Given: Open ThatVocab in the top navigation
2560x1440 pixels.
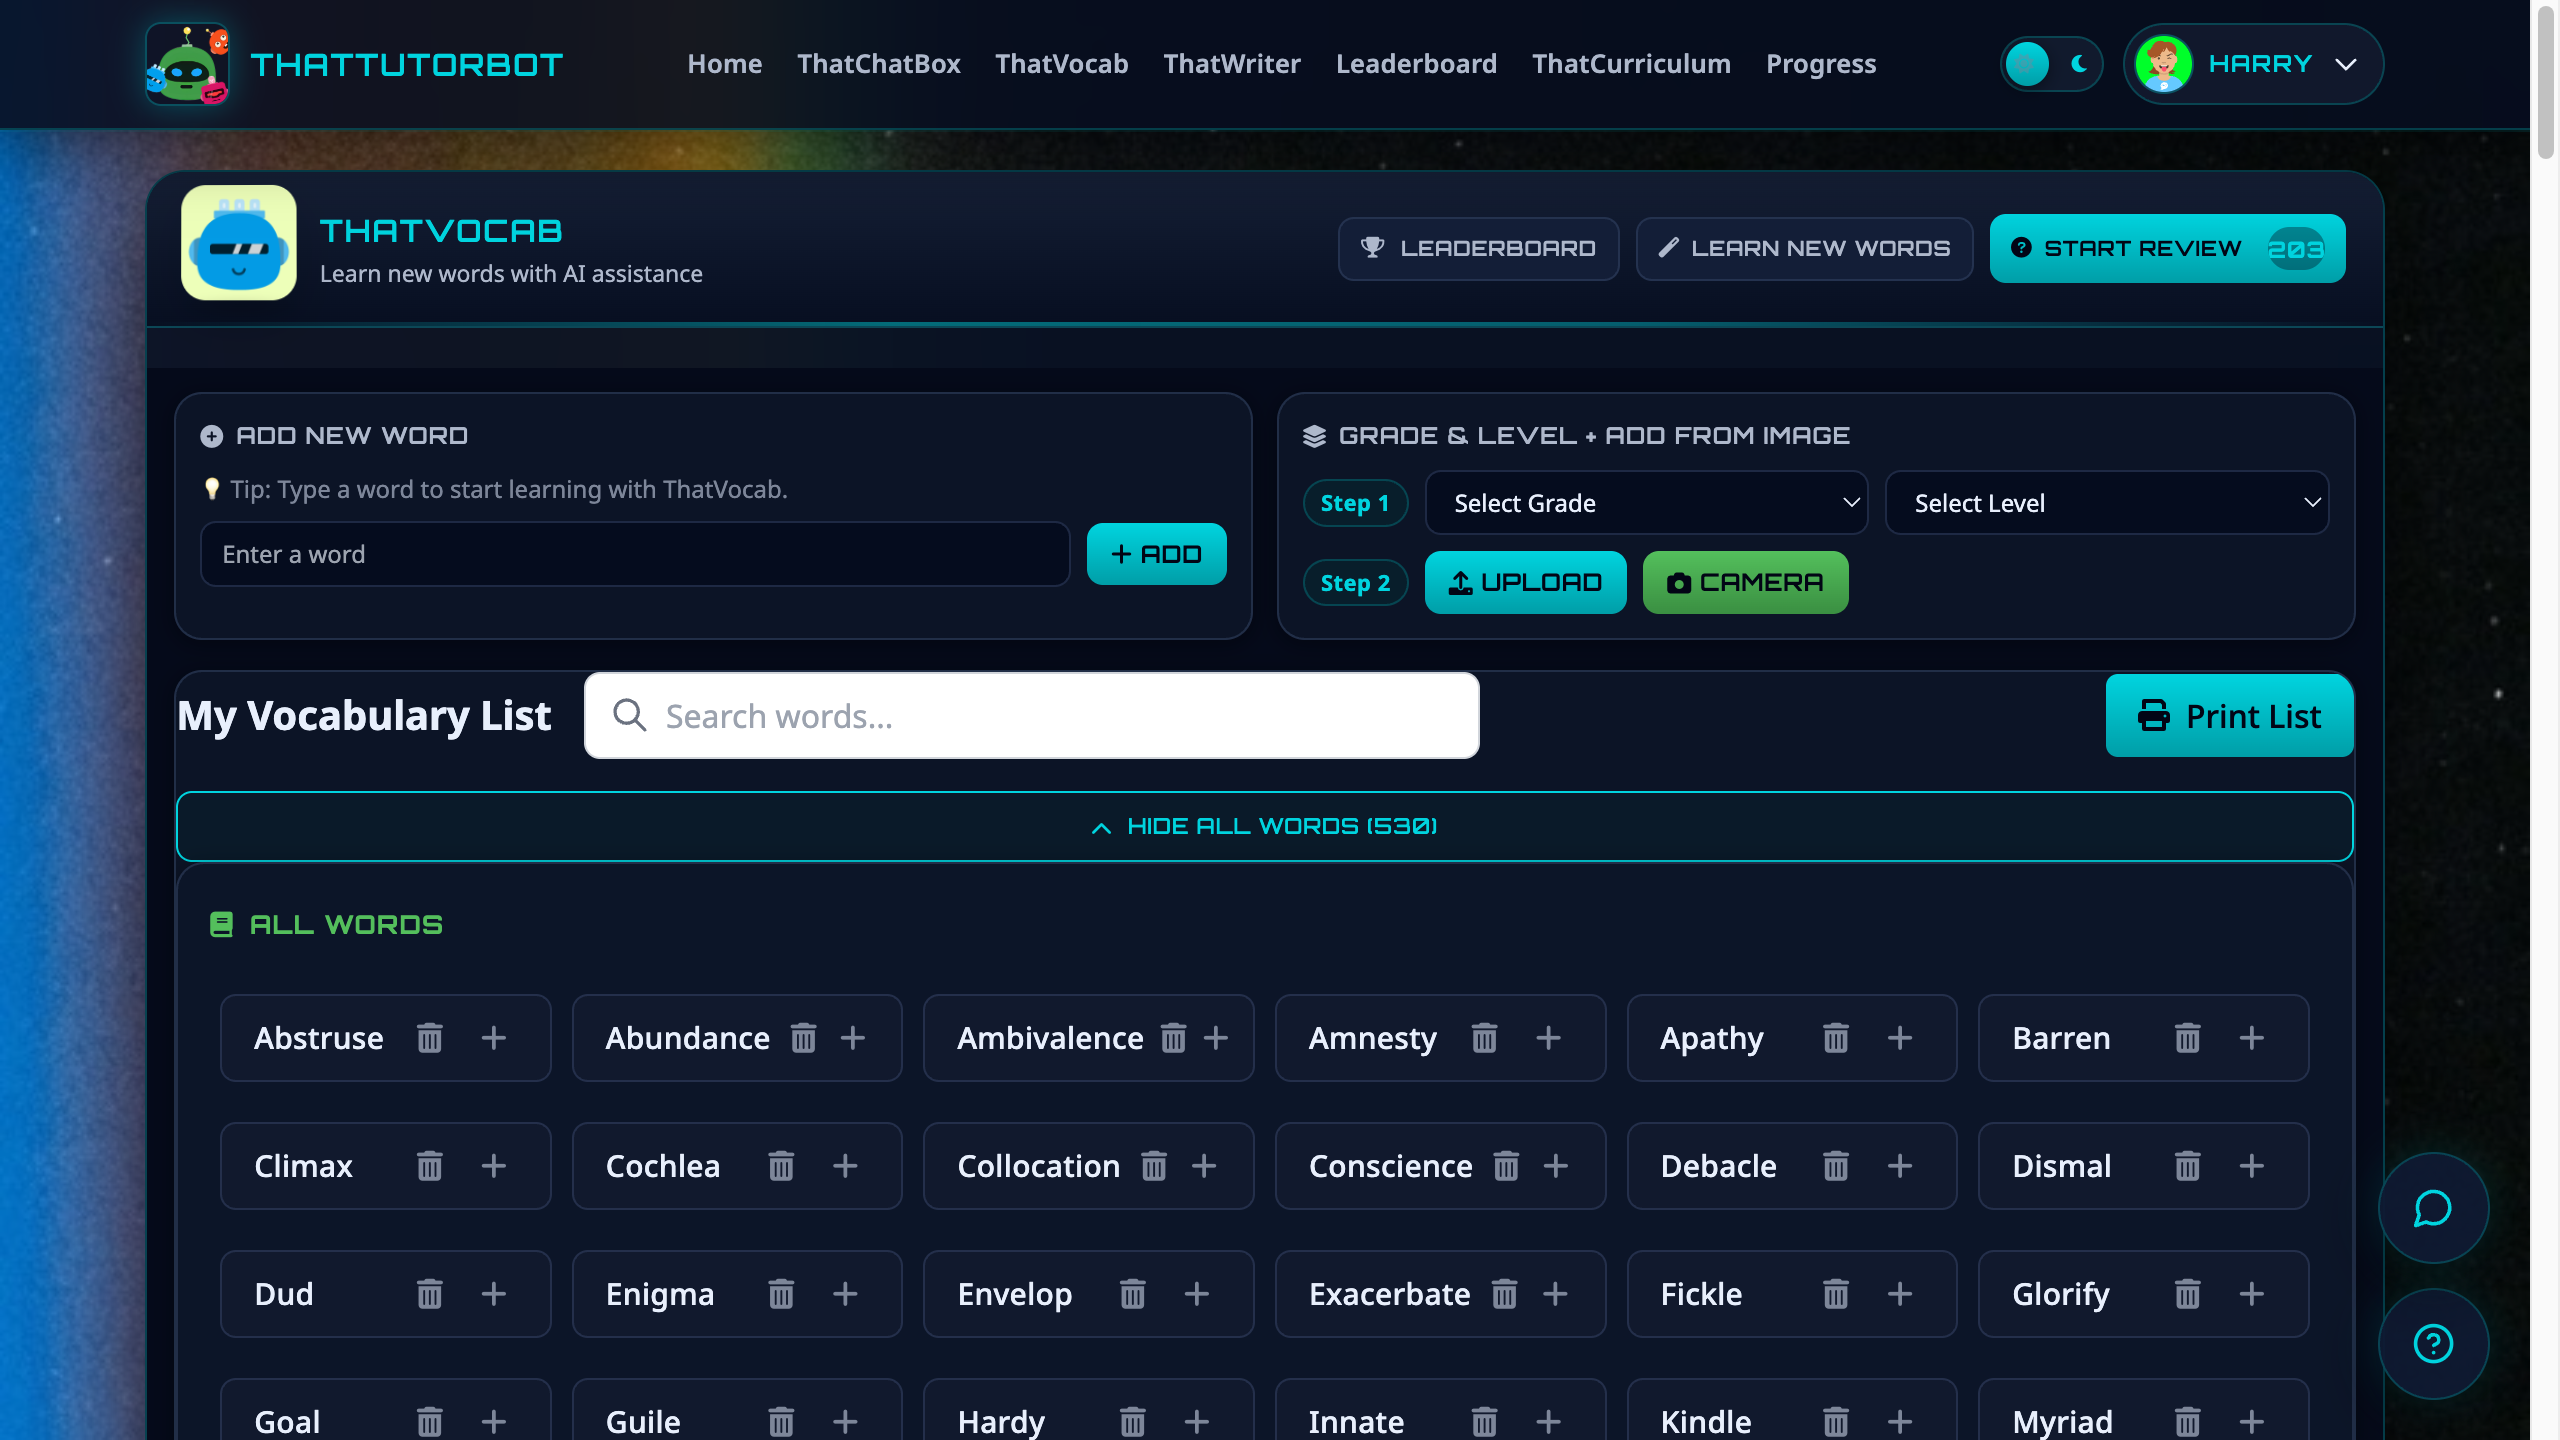Looking at the screenshot, I should pos(1062,64).
